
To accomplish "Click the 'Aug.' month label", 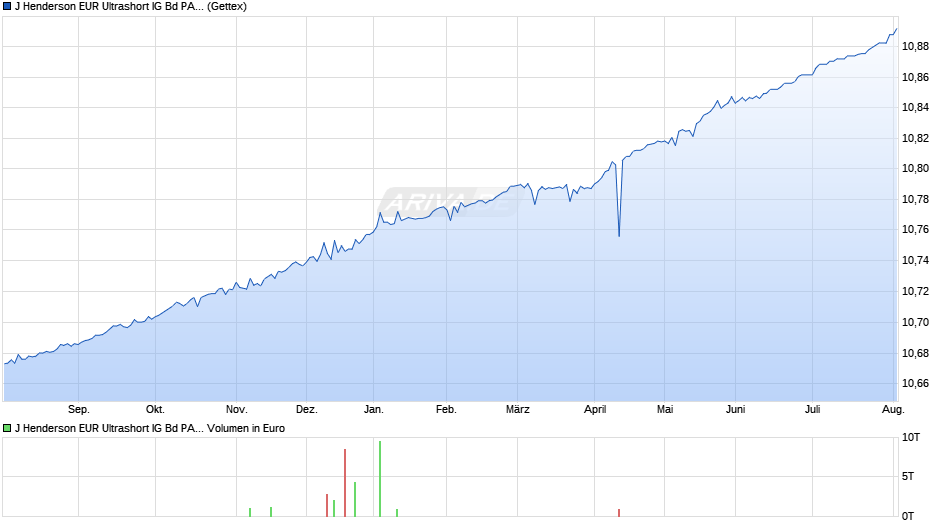I will 893,410.
